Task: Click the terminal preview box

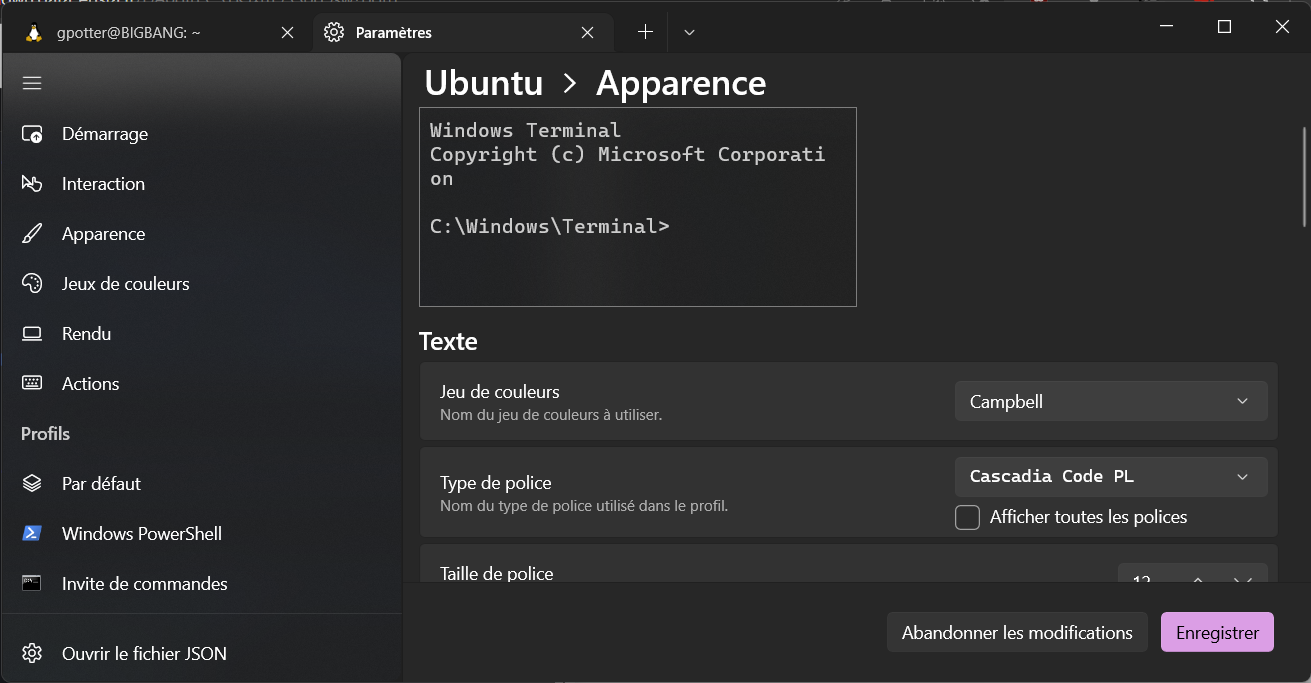Action: 638,206
